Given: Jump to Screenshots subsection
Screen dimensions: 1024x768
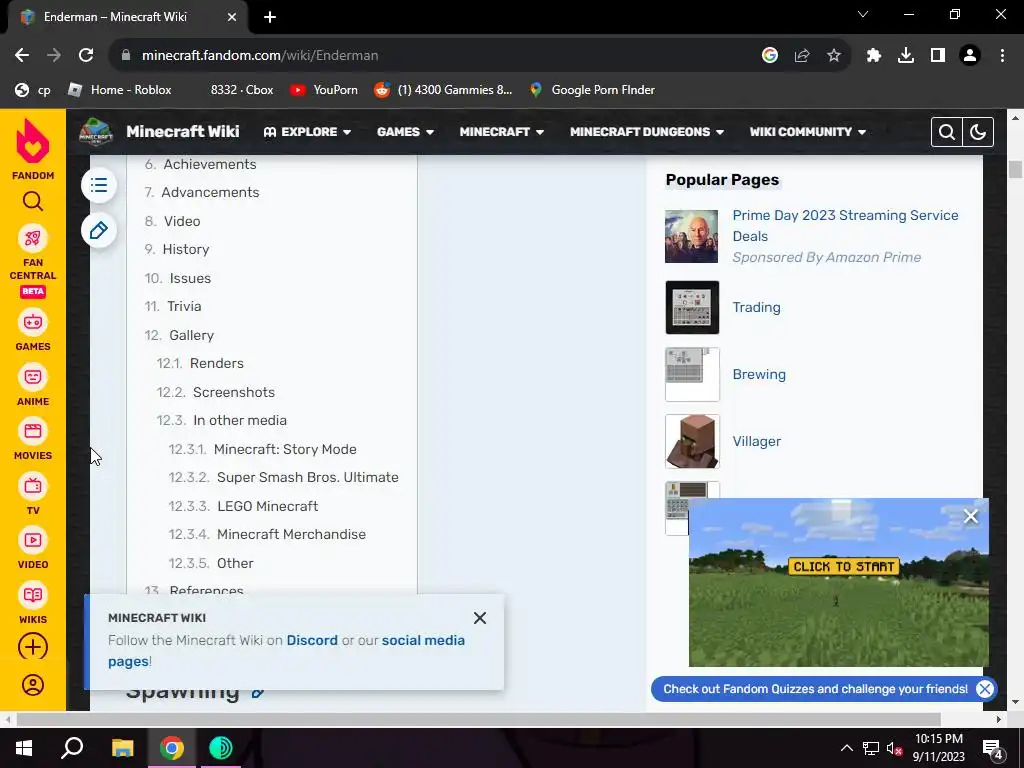Looking at the screenshot, I should [234, 392].
